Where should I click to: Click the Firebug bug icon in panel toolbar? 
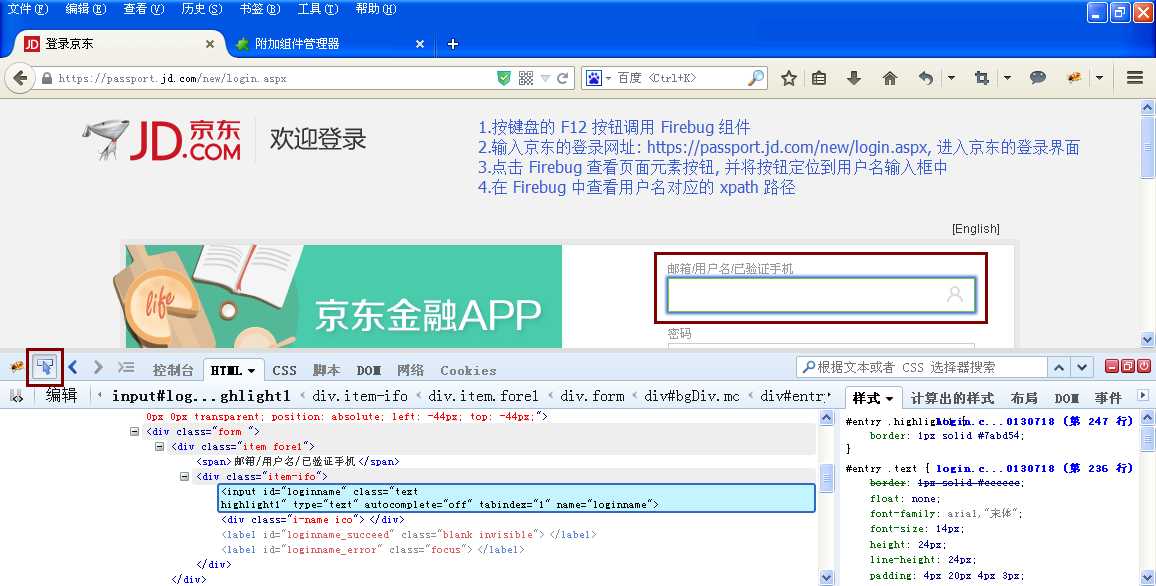click(15, 367)
